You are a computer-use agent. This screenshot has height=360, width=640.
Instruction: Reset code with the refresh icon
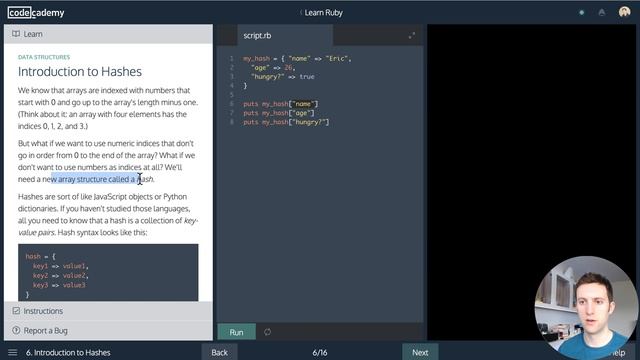pyautogui.click(x=267, y=332)
